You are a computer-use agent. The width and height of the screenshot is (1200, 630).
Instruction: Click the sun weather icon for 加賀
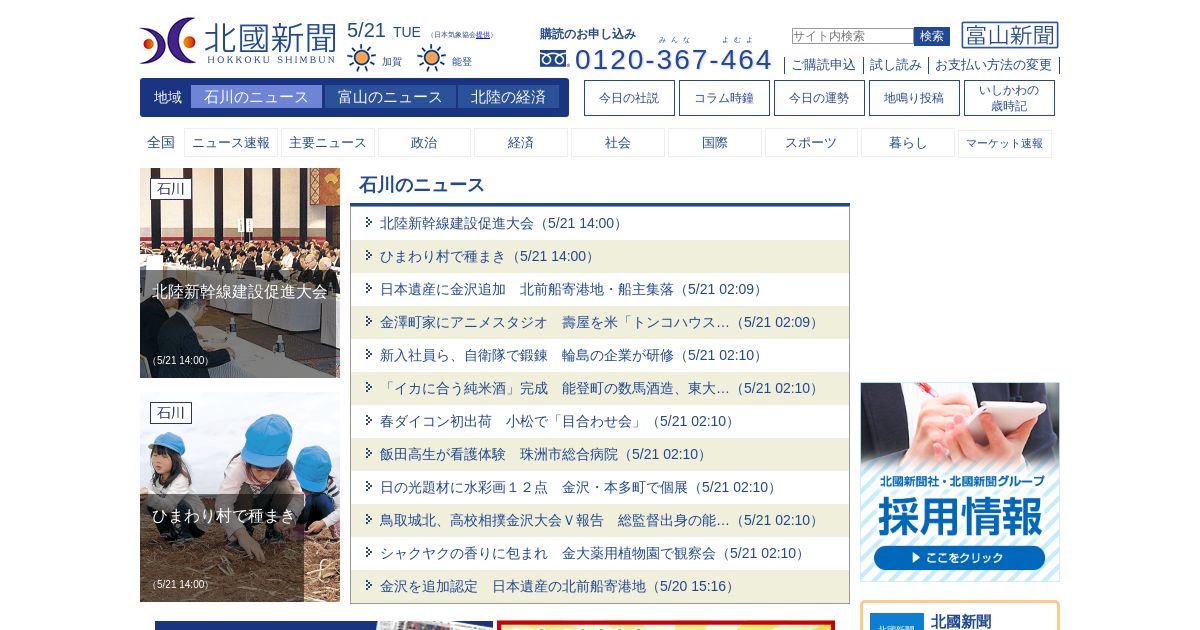(x=362, y=59)
